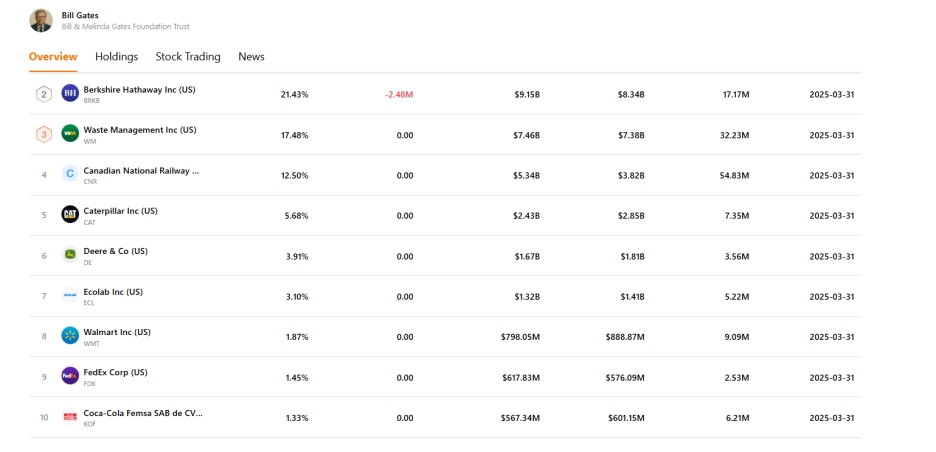Viewport: 936px width, 452px height.
Task: Open Ecolab Inc (US) stock link
Action: tap(113, 292)
